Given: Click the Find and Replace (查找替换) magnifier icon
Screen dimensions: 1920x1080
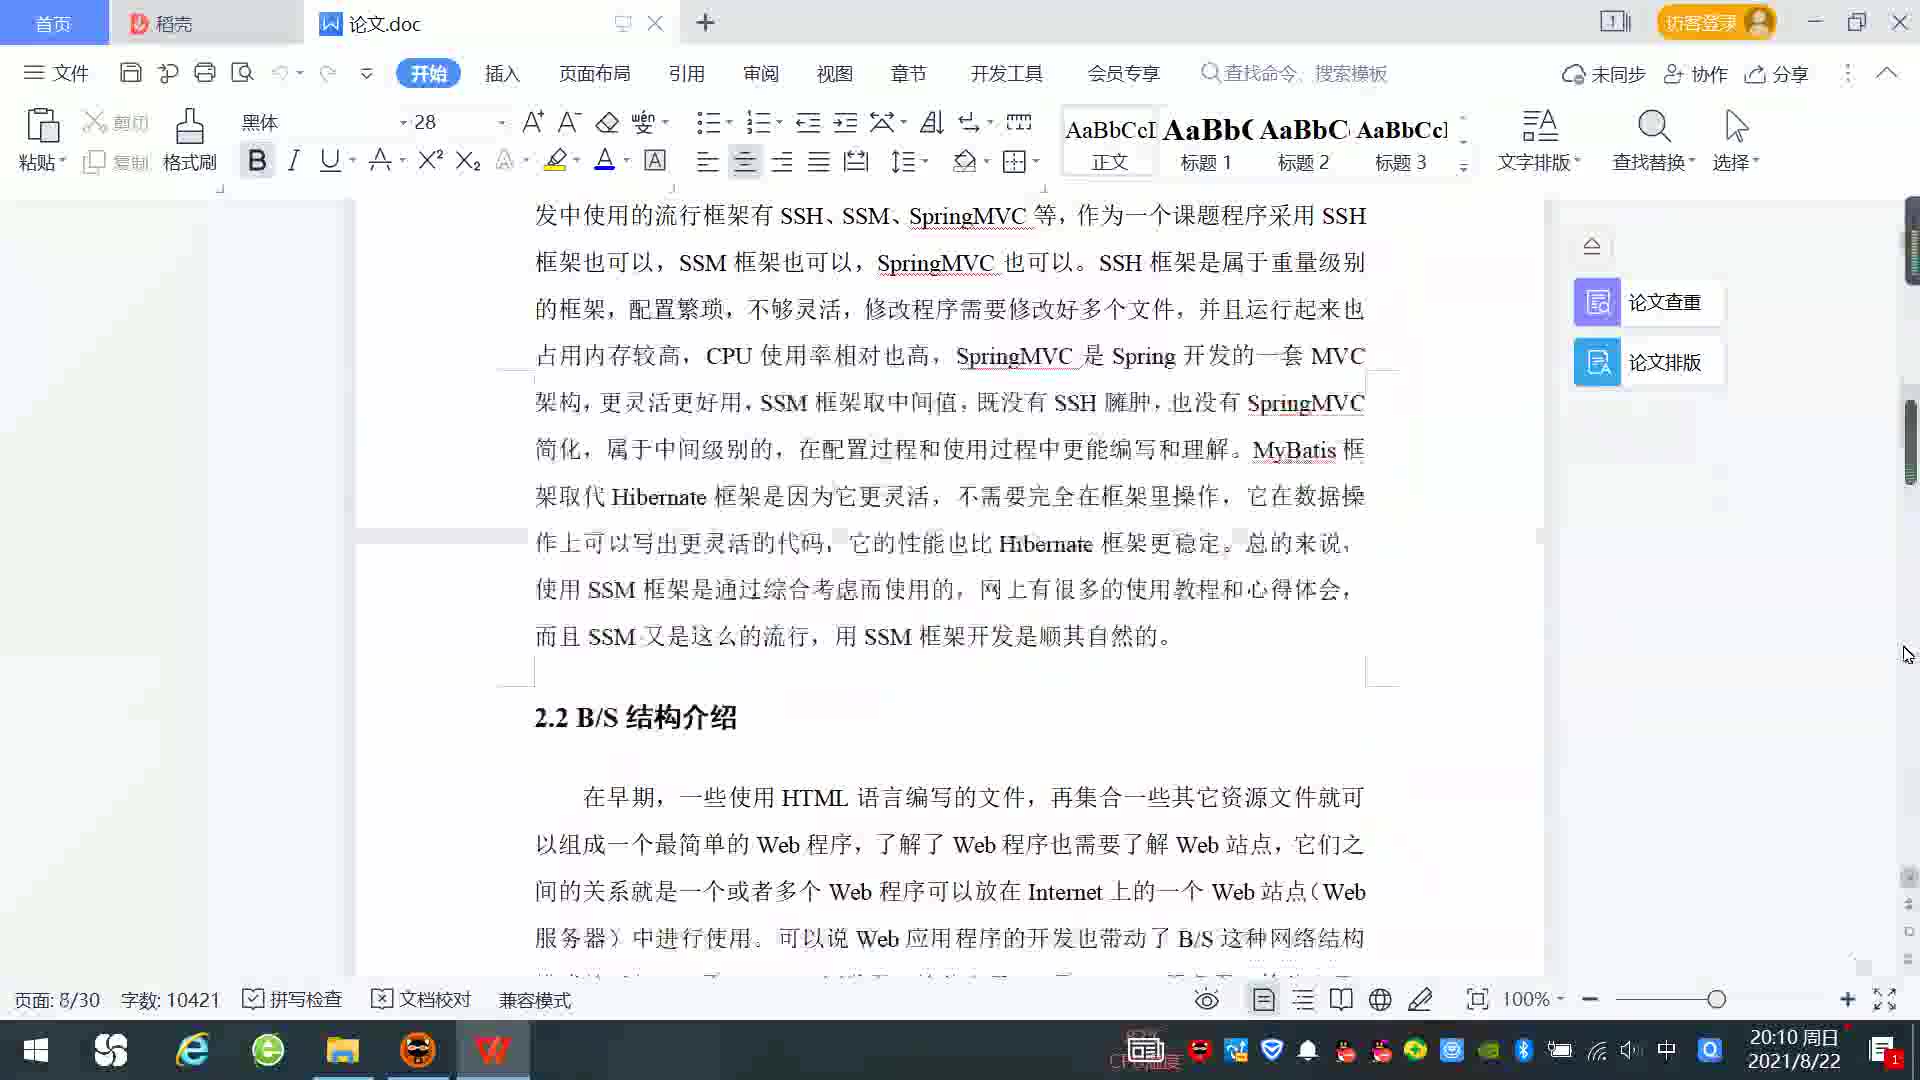Looking at the screenshot, I should (x=1653, y=128).
